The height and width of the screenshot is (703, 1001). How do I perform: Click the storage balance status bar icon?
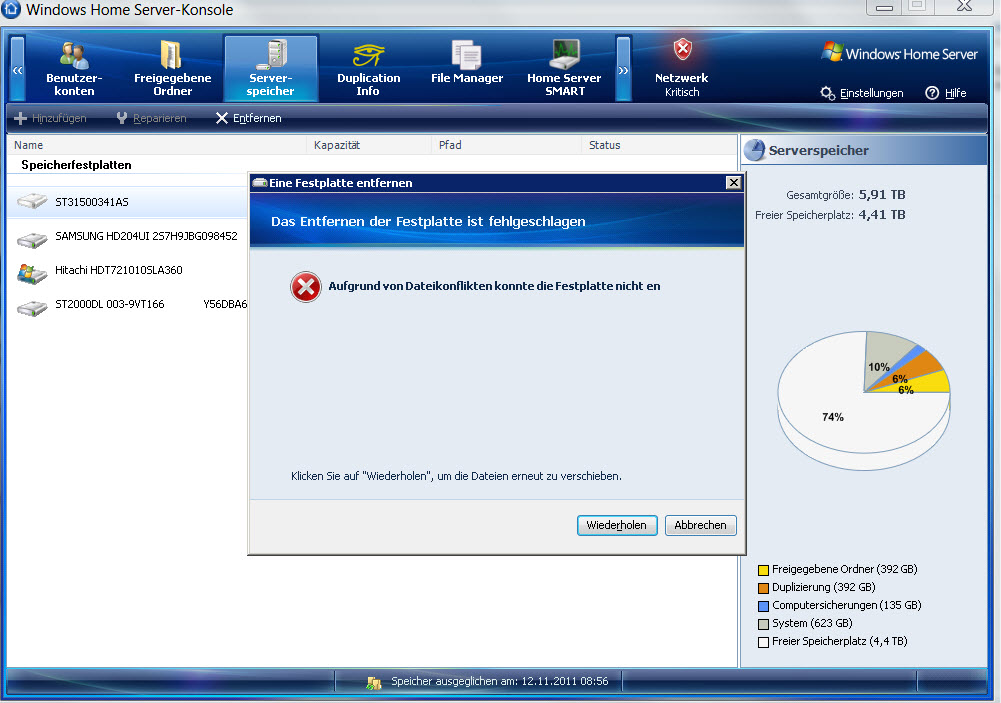click(x=373, y=683)
